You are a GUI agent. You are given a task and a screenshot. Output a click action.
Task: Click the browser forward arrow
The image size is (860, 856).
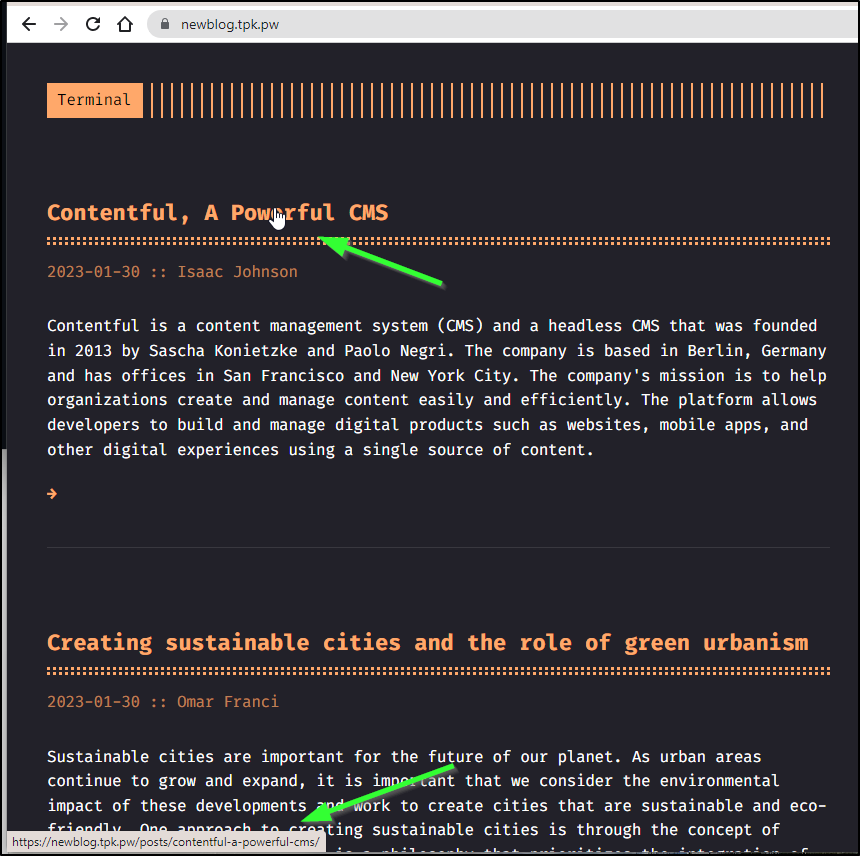click(61, 24)
